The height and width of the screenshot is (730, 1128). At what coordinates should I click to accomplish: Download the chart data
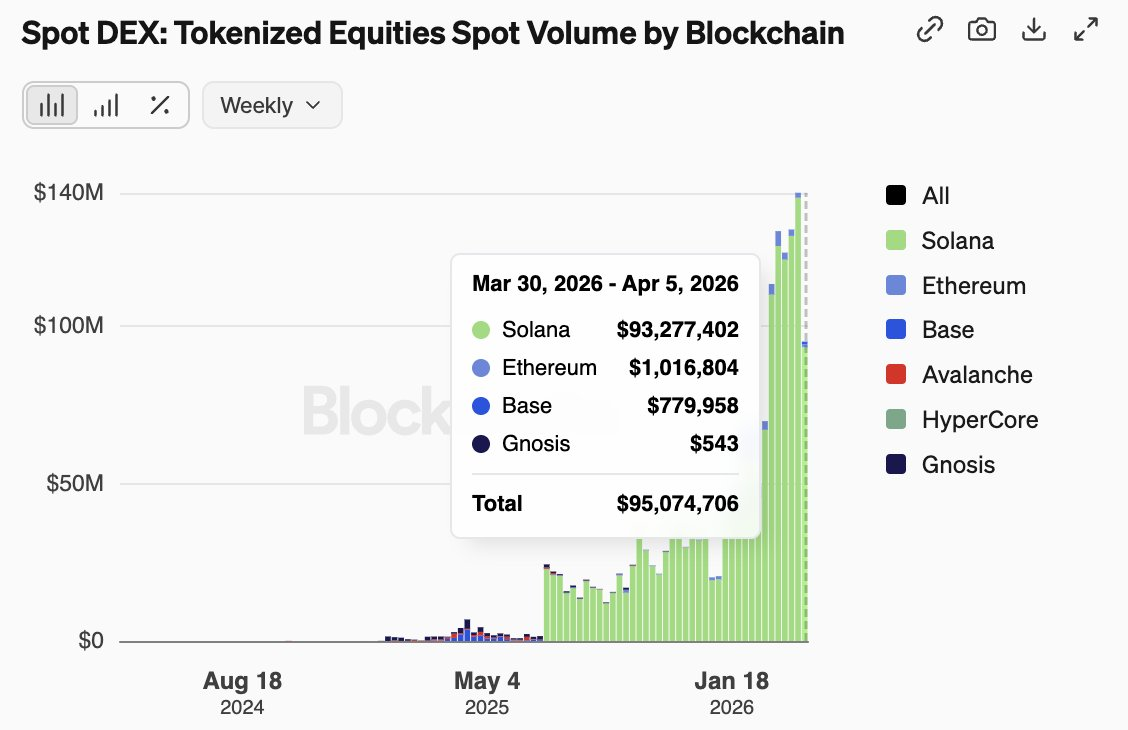pyautogui.click(x=1033, y=31)
